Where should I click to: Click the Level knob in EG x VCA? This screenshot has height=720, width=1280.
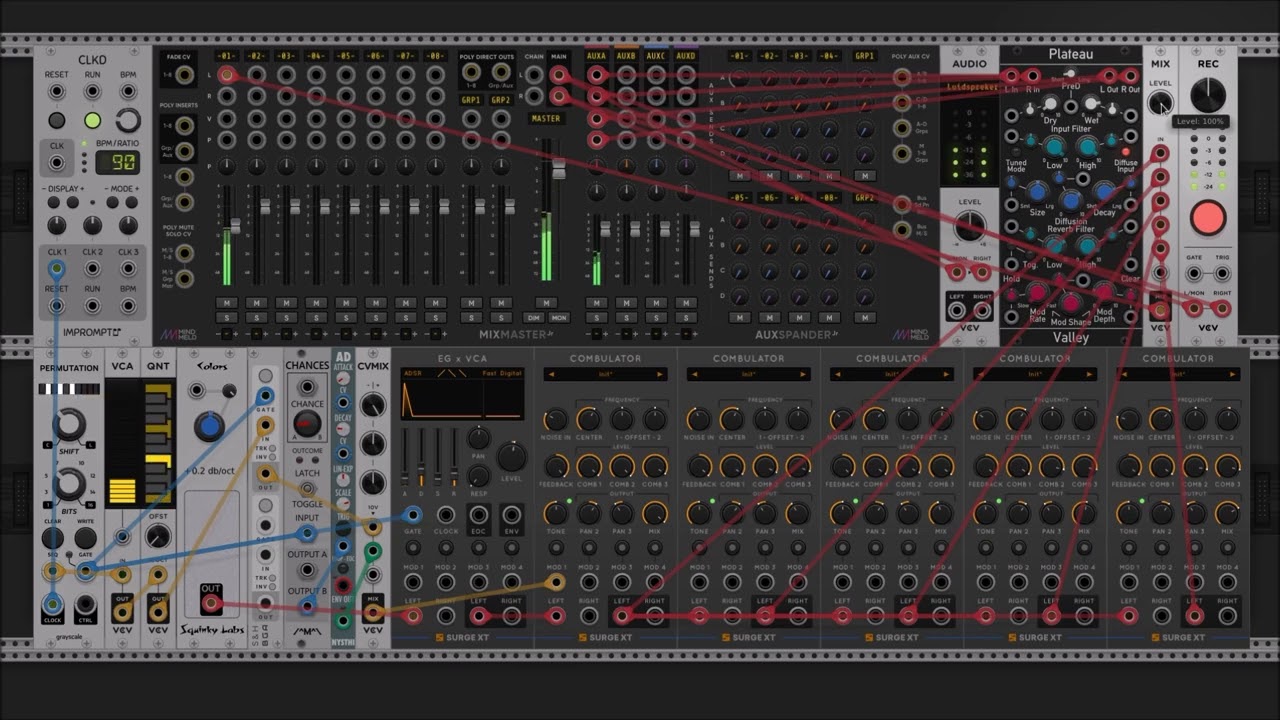[511, 457]
